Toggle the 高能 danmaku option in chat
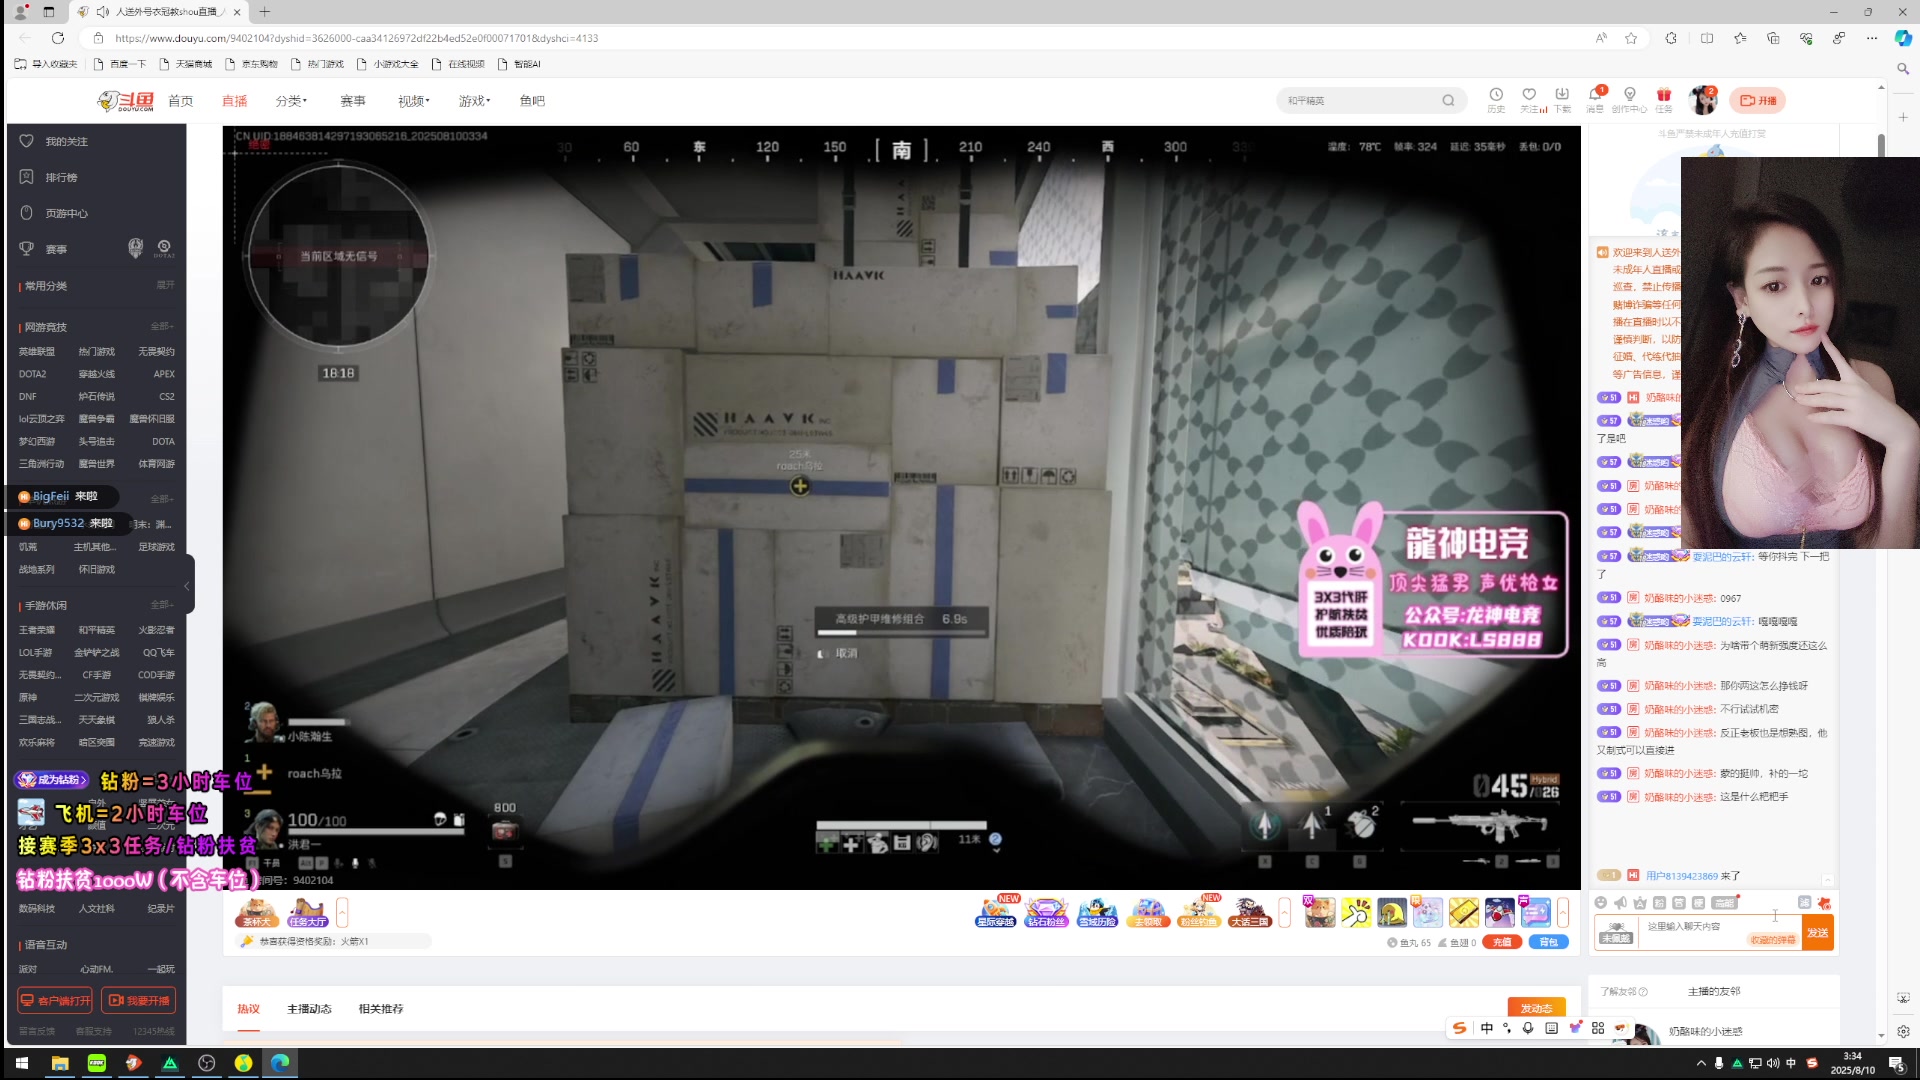Screen dimensions: 1920x1080 point(1724,903)
